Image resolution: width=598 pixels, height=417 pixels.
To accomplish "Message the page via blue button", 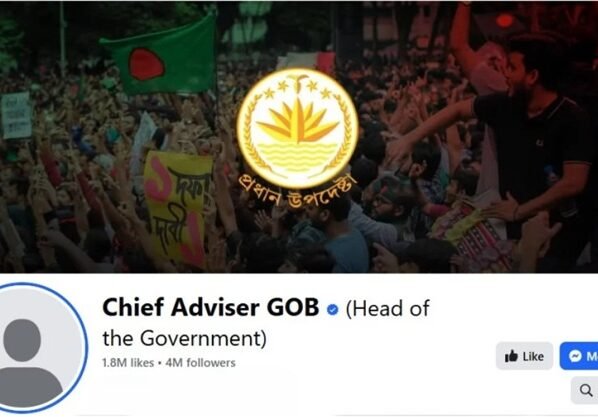I will [579, 356].
